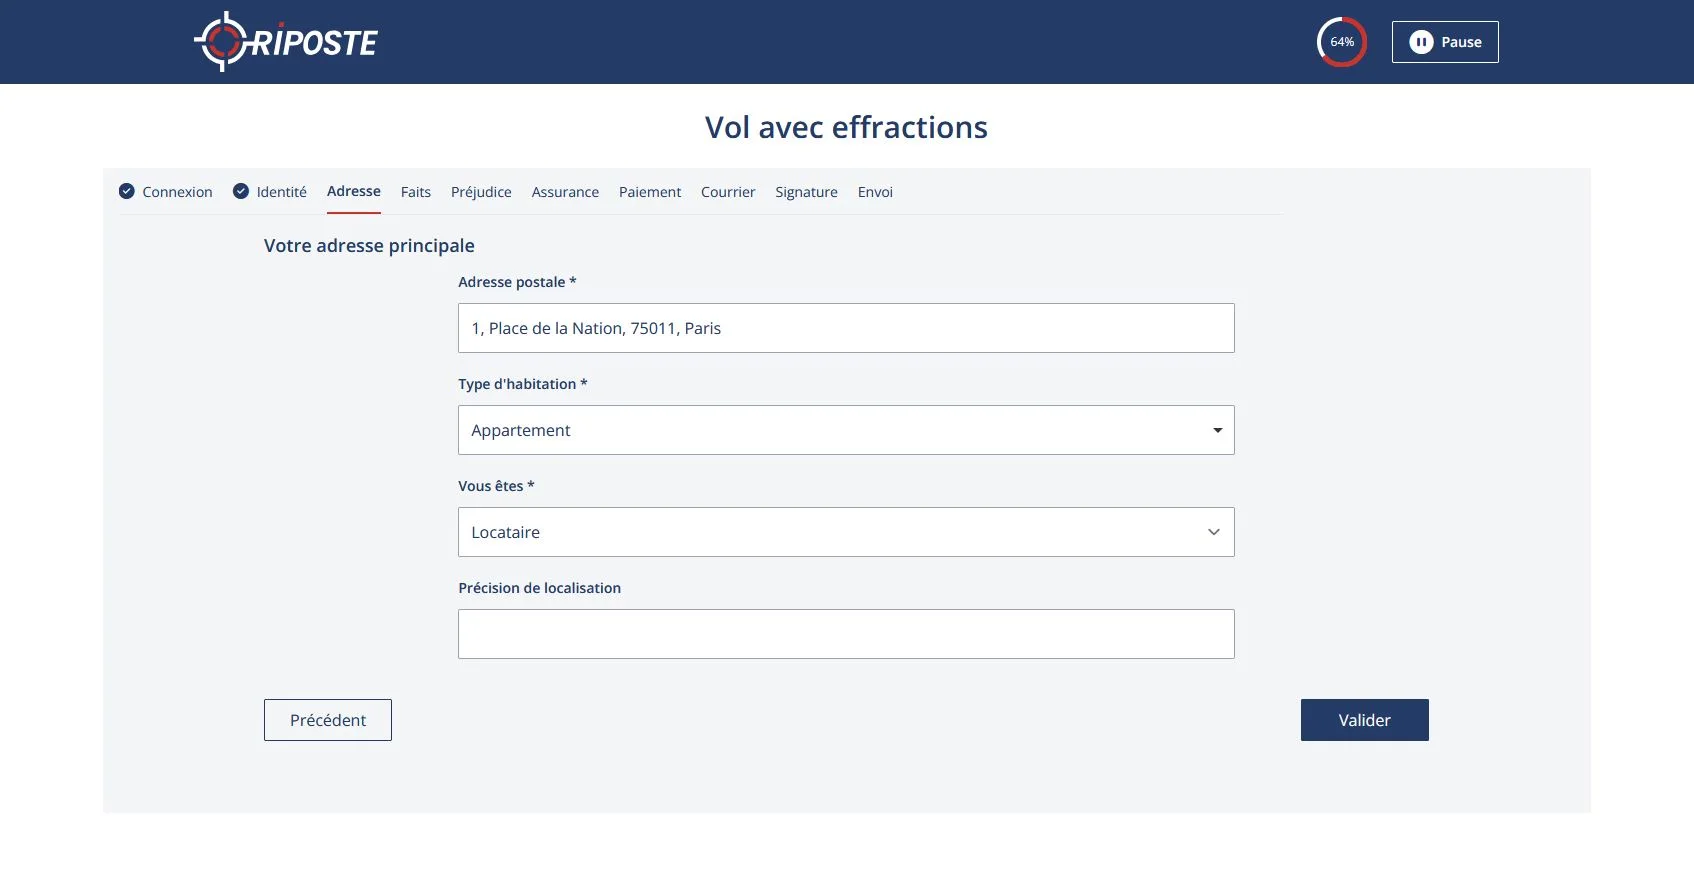Click the 64% circular progress indicator
1694x886 pixels.
1341,42
